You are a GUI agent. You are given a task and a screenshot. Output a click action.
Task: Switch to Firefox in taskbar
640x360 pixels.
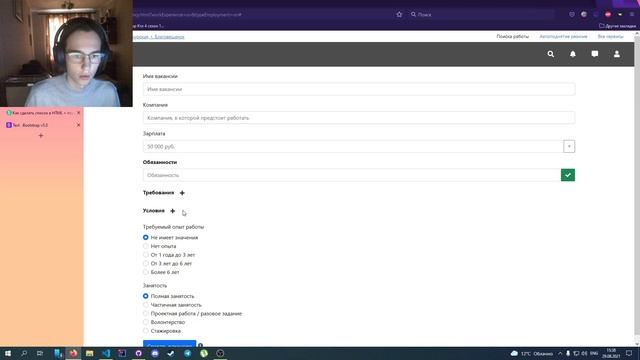coord(73,353)
